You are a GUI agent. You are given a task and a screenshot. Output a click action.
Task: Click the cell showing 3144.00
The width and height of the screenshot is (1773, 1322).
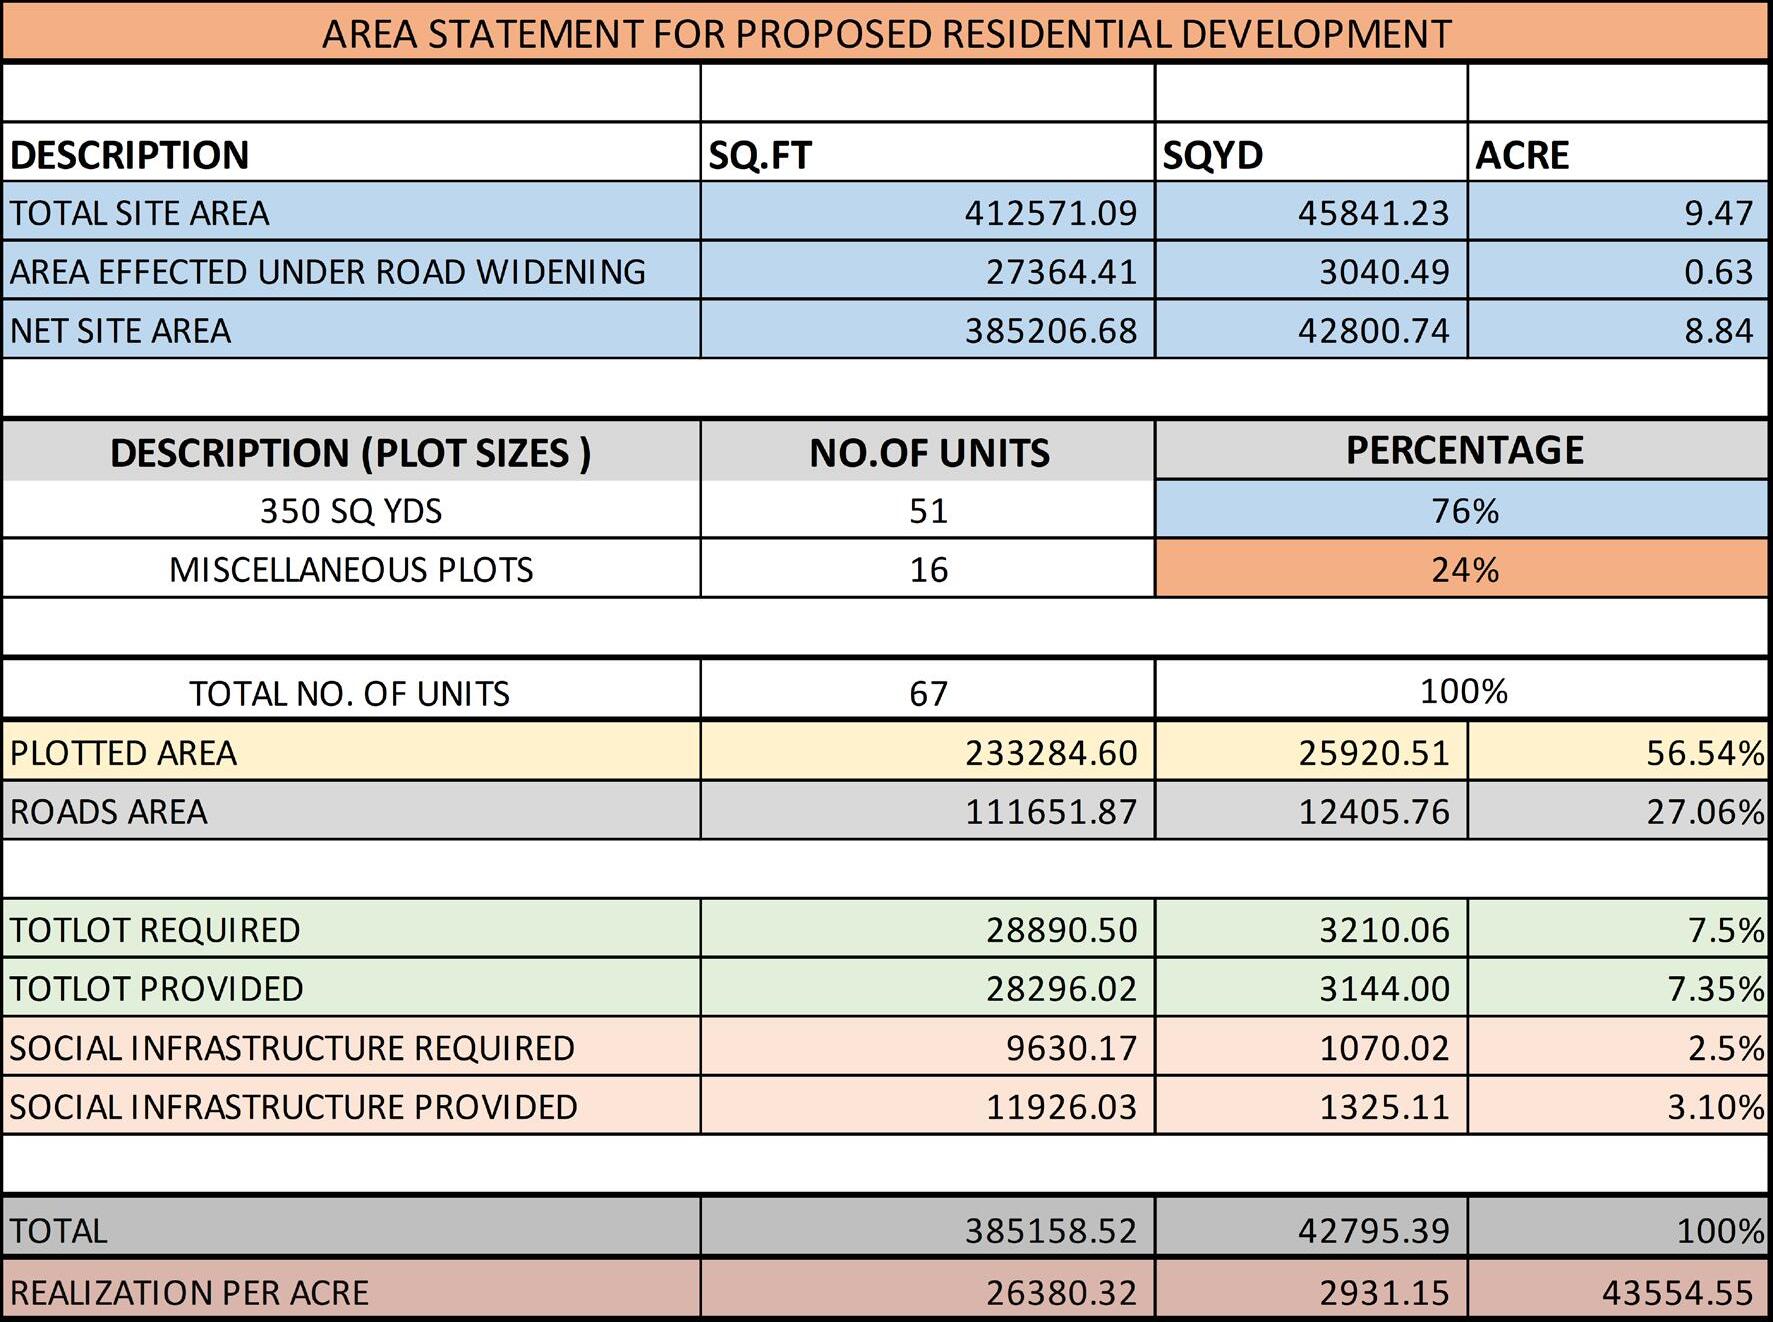tap(1311, 987)
